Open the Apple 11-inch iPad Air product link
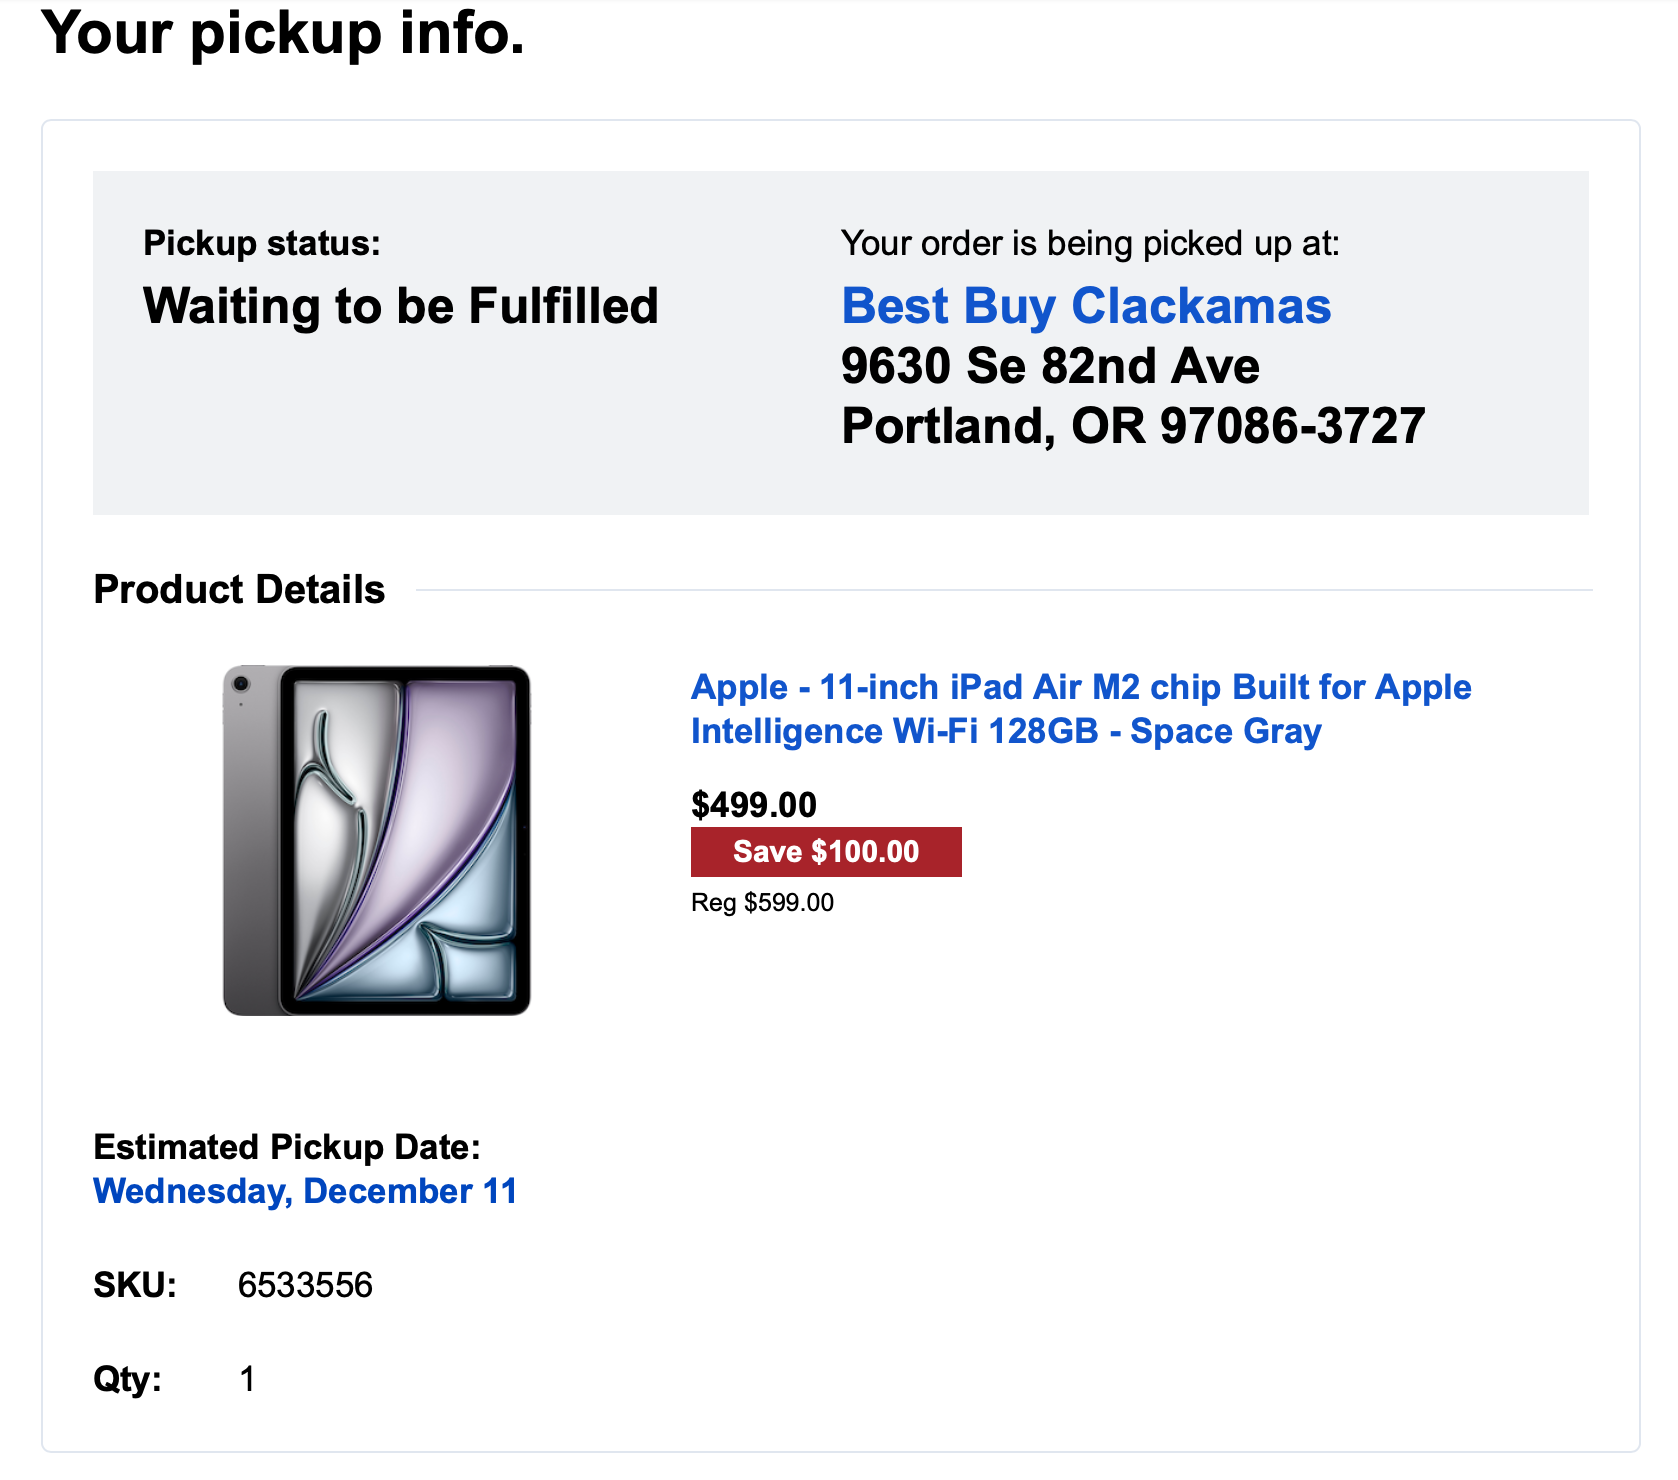This screenshot has height=1480, width=1678. [x=1080, y=709]
